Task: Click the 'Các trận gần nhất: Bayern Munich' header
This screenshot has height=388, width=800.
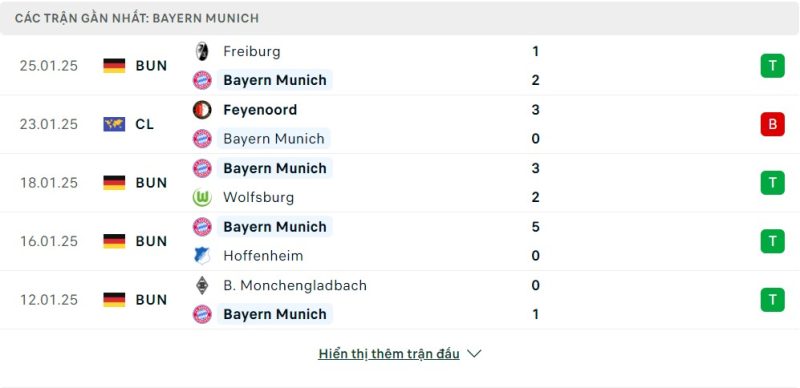Action: tap(137, 18)
